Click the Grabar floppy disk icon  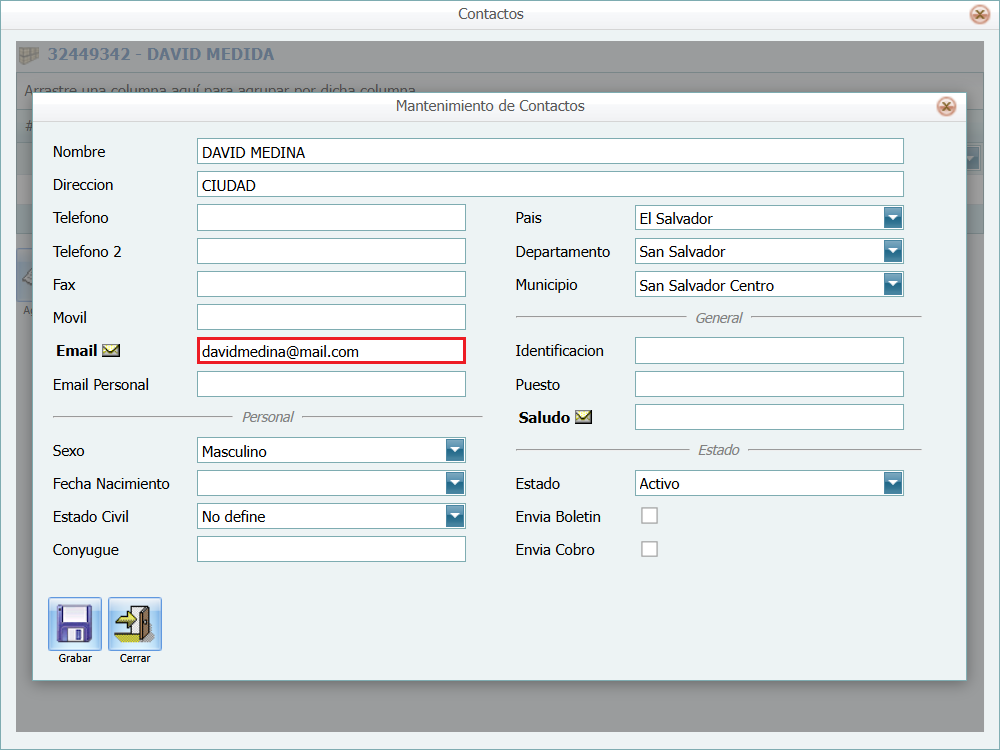(75, 624)
